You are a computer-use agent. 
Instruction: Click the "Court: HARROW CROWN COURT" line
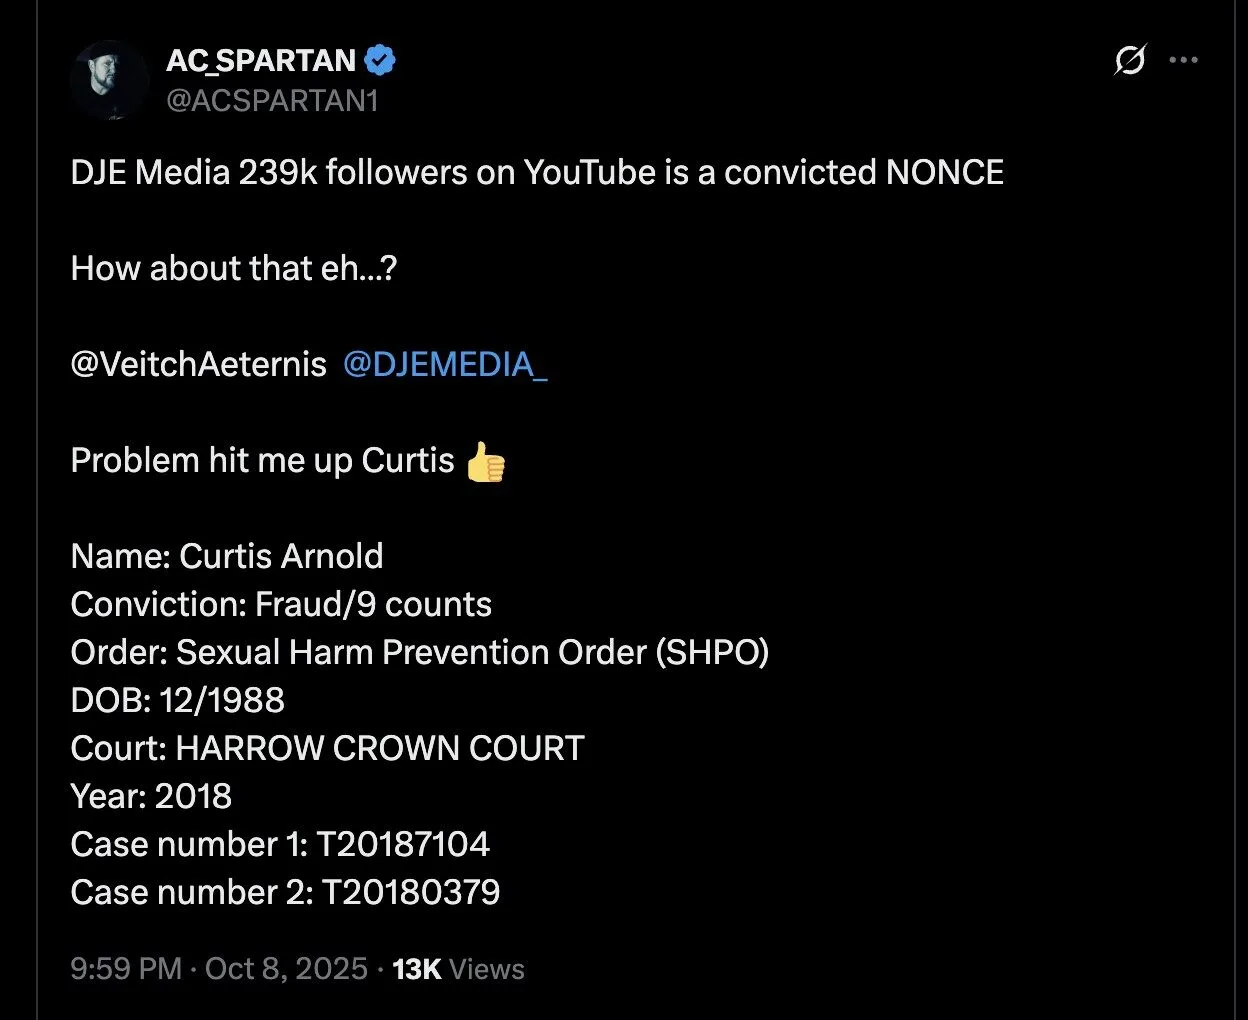[x=327, y=749]
